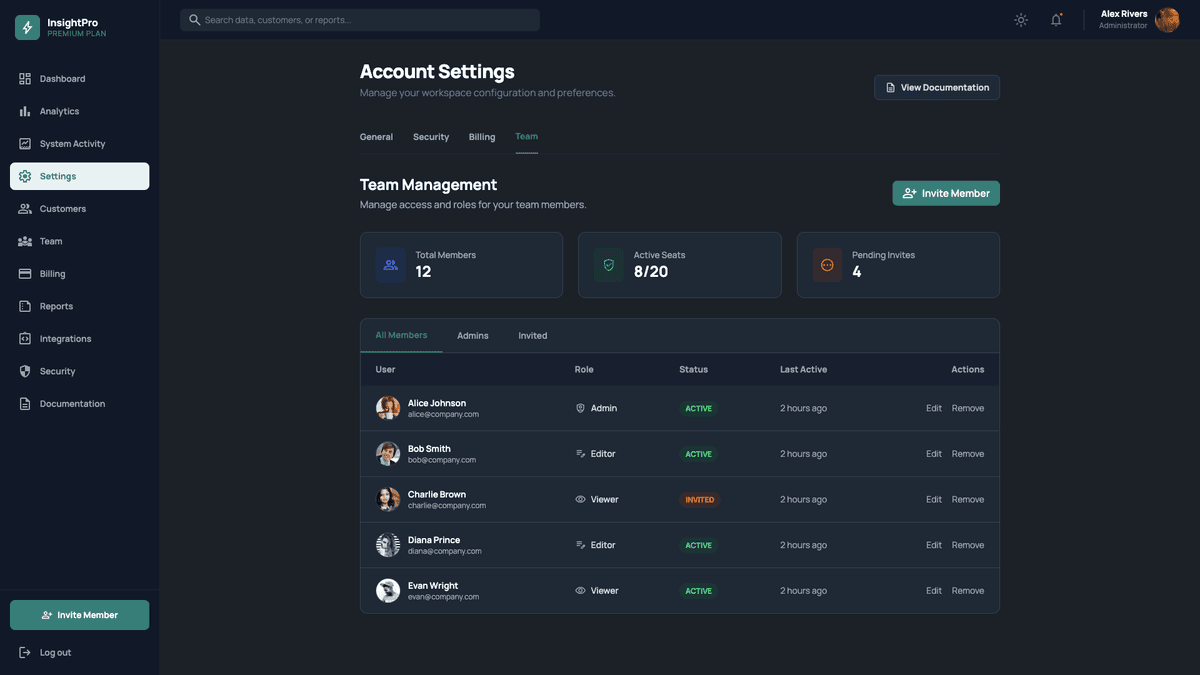
Task: Toggle light mode with the sun icon
Action: pos(1019,19)
